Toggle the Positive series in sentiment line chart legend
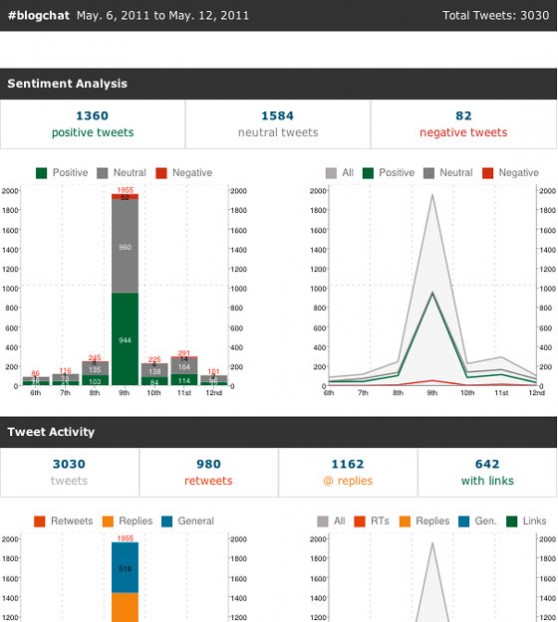558x622 pixels. [389, 173]
